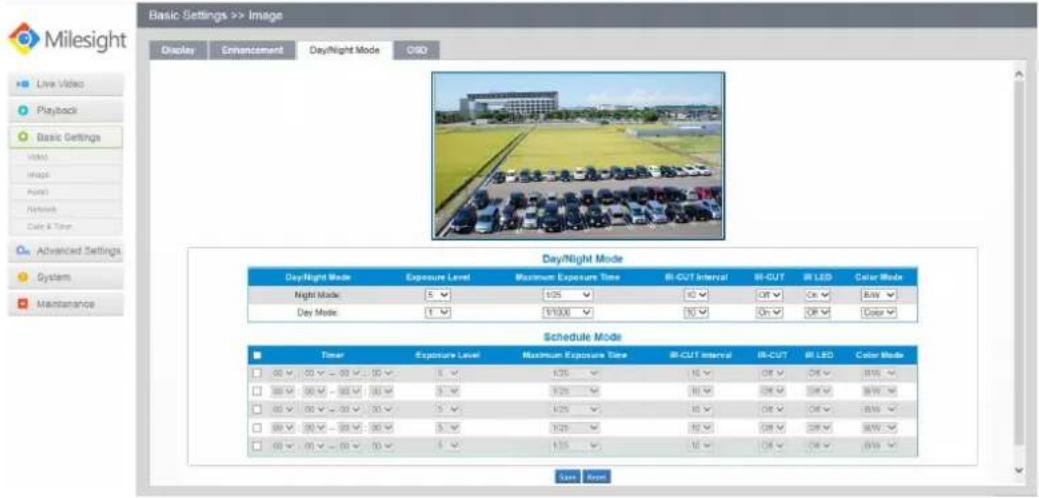Open Night Mode Exposure Level dropdown

[x=437, y=295]
